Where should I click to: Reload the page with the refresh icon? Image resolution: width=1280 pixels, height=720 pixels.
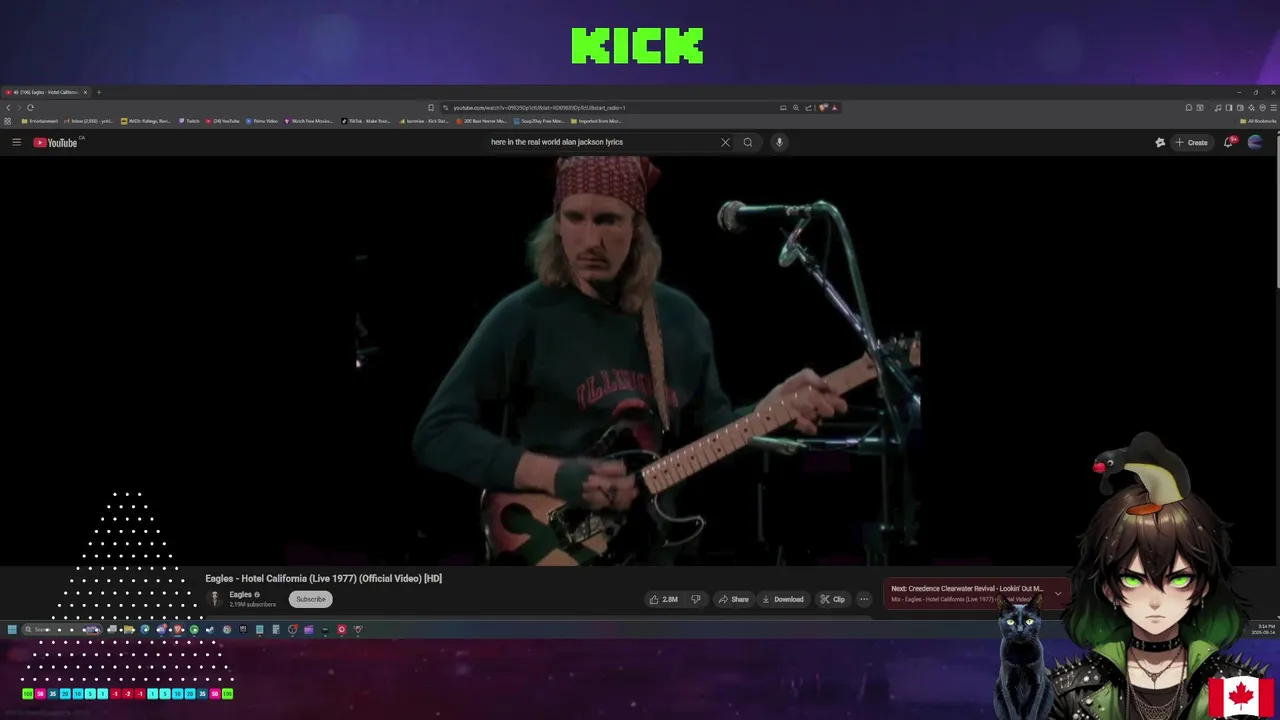click(x=30, y=107)
